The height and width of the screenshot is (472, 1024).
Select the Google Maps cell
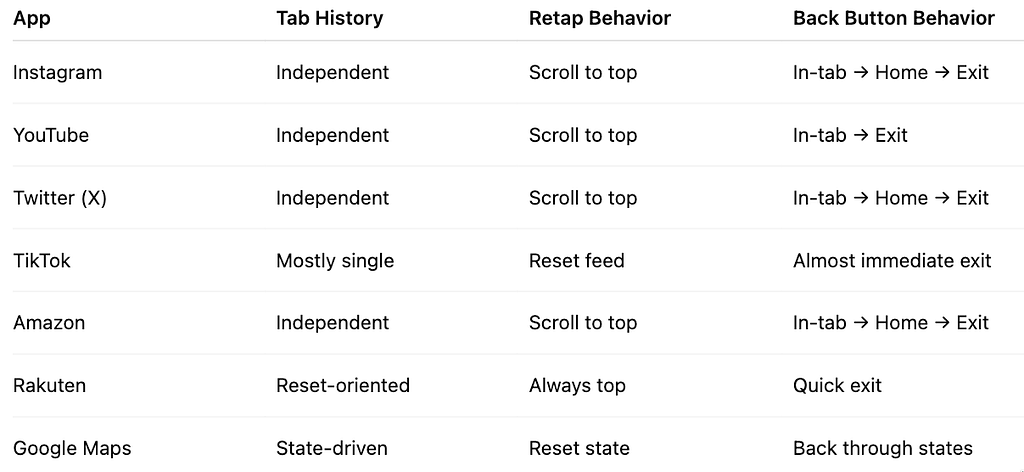(x=72, y=448)
